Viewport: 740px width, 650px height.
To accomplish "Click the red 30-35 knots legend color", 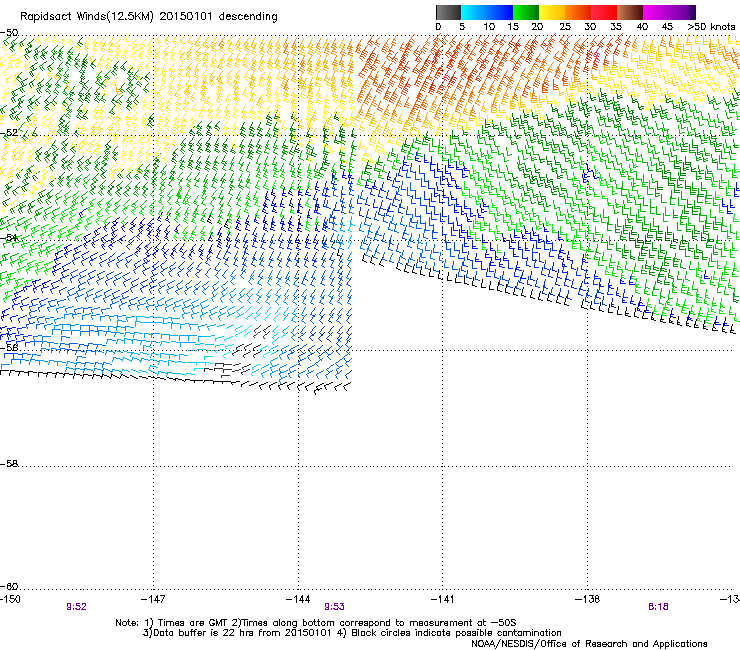I will point(604,12).
